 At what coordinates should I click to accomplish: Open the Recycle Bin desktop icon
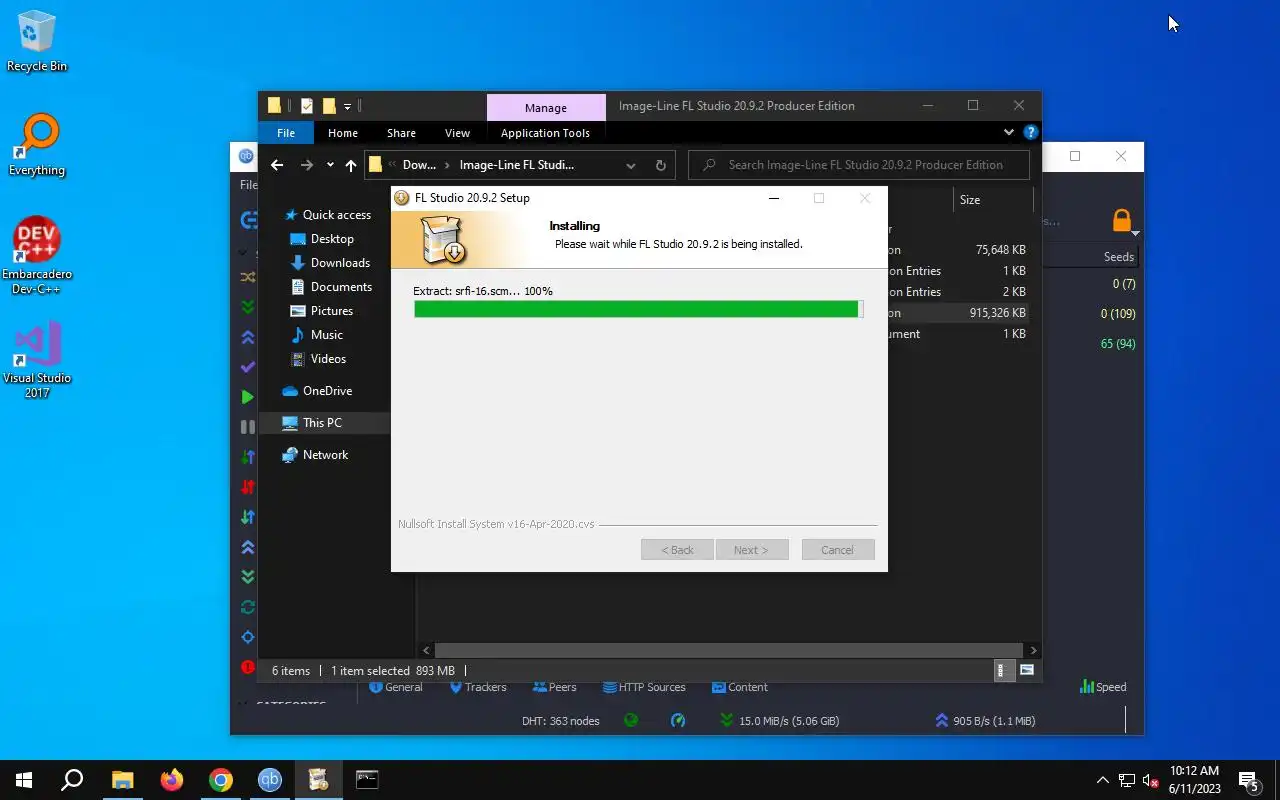(37, 42)
